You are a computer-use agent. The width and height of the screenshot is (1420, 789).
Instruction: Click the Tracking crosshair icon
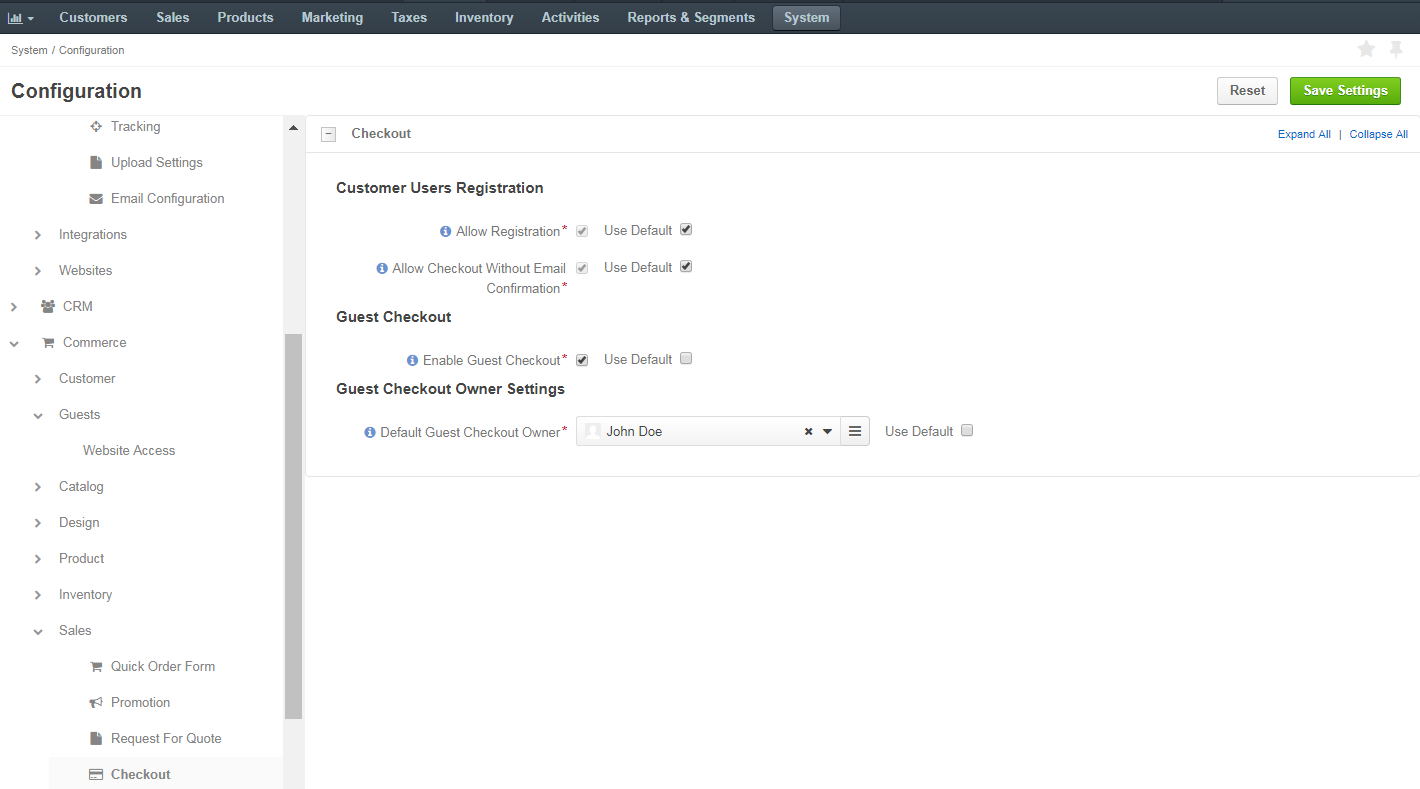point(96,126)
